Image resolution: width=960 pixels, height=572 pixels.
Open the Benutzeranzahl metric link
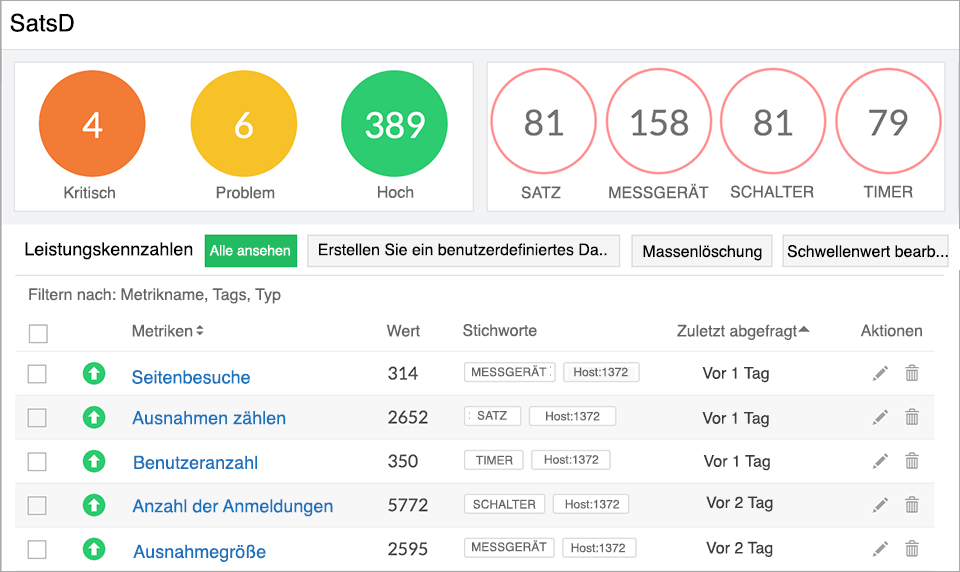coord(195,462)
